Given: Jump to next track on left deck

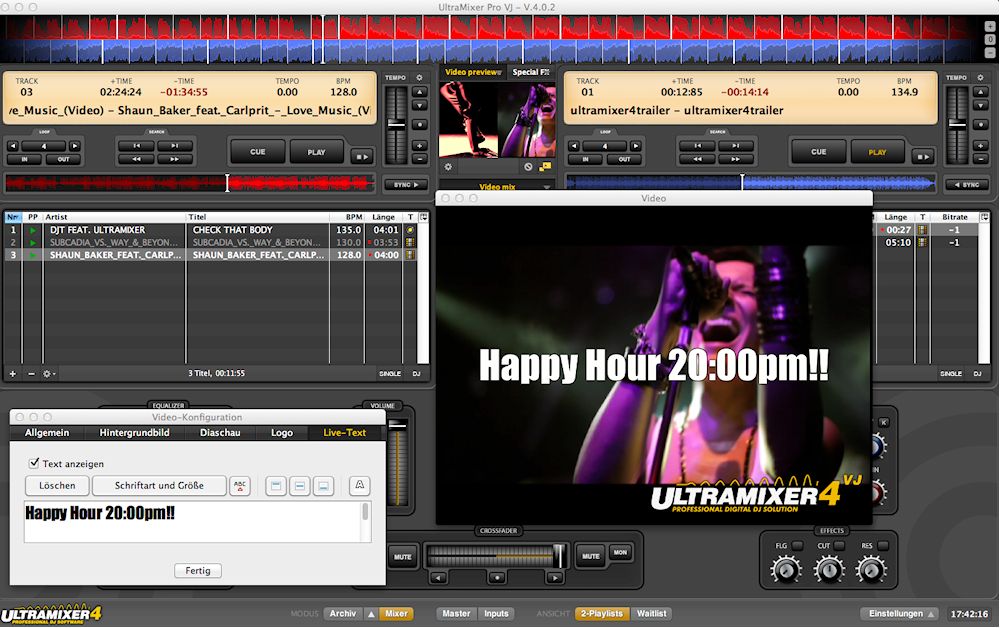Looking at the screenshot, I should pyautogui.click(x=173, y=146).
